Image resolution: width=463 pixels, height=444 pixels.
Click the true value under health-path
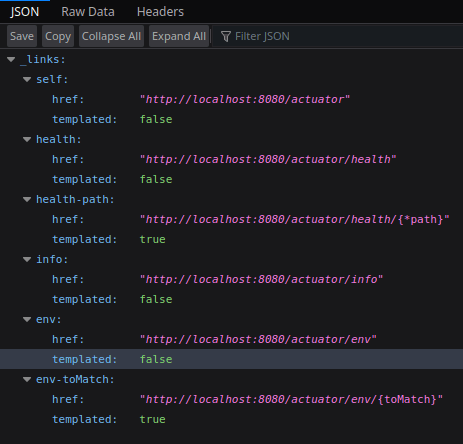(153, 239)
